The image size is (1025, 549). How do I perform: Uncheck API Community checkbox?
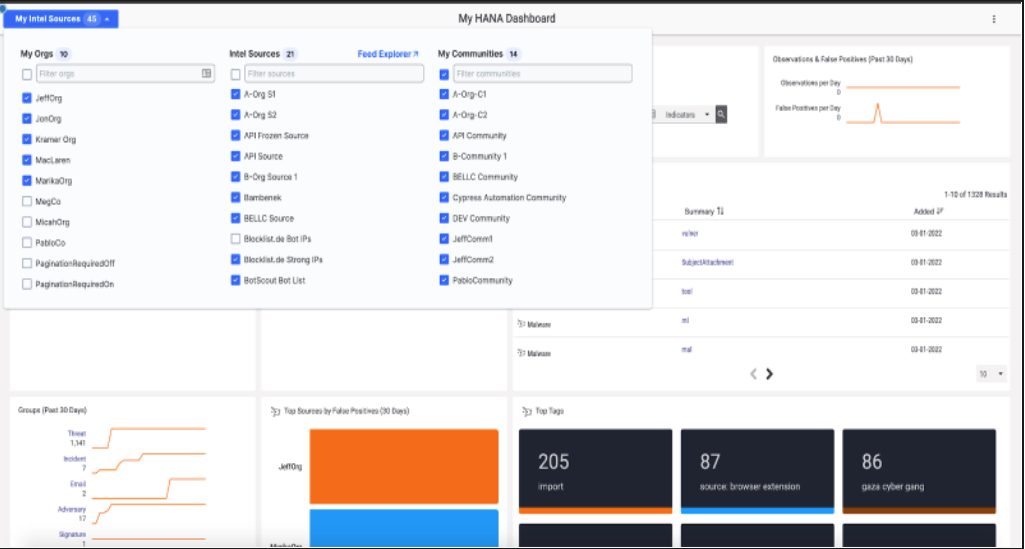click(445, 136)
